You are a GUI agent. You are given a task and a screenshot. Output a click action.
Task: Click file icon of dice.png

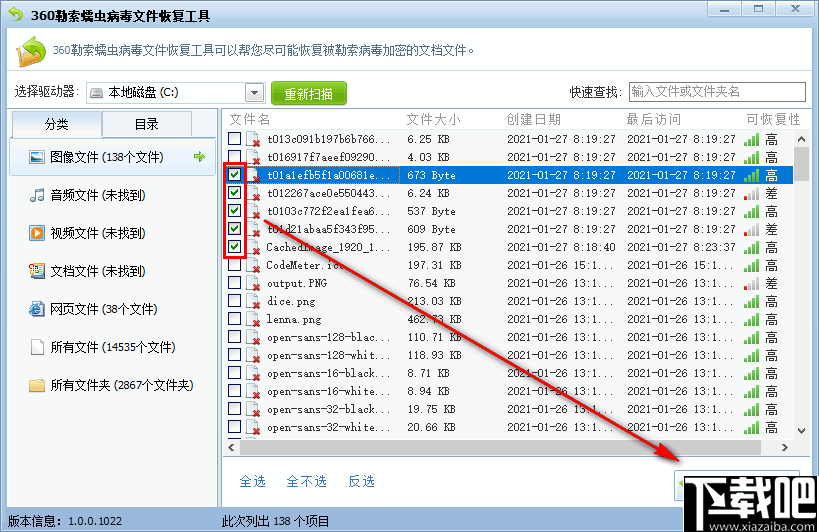(x=253, y=301)
